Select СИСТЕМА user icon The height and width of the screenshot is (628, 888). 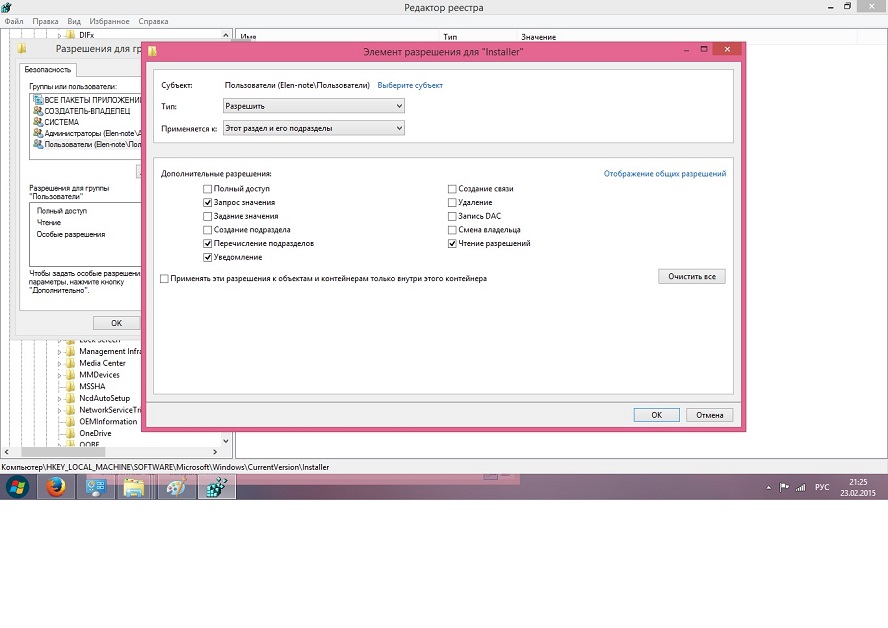point(38,122)
